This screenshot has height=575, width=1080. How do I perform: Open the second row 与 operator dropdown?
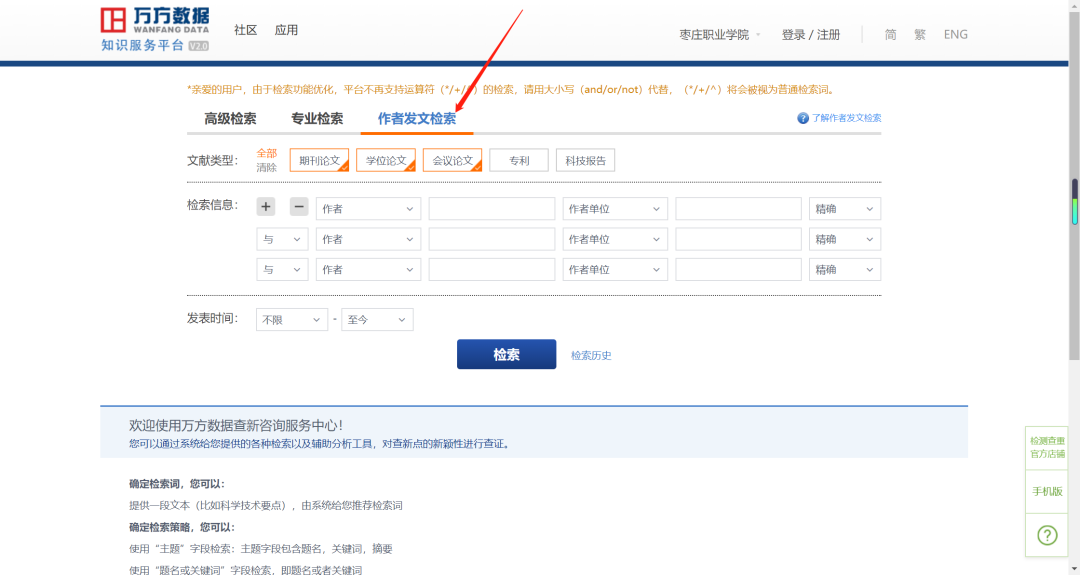click(282, 239)
